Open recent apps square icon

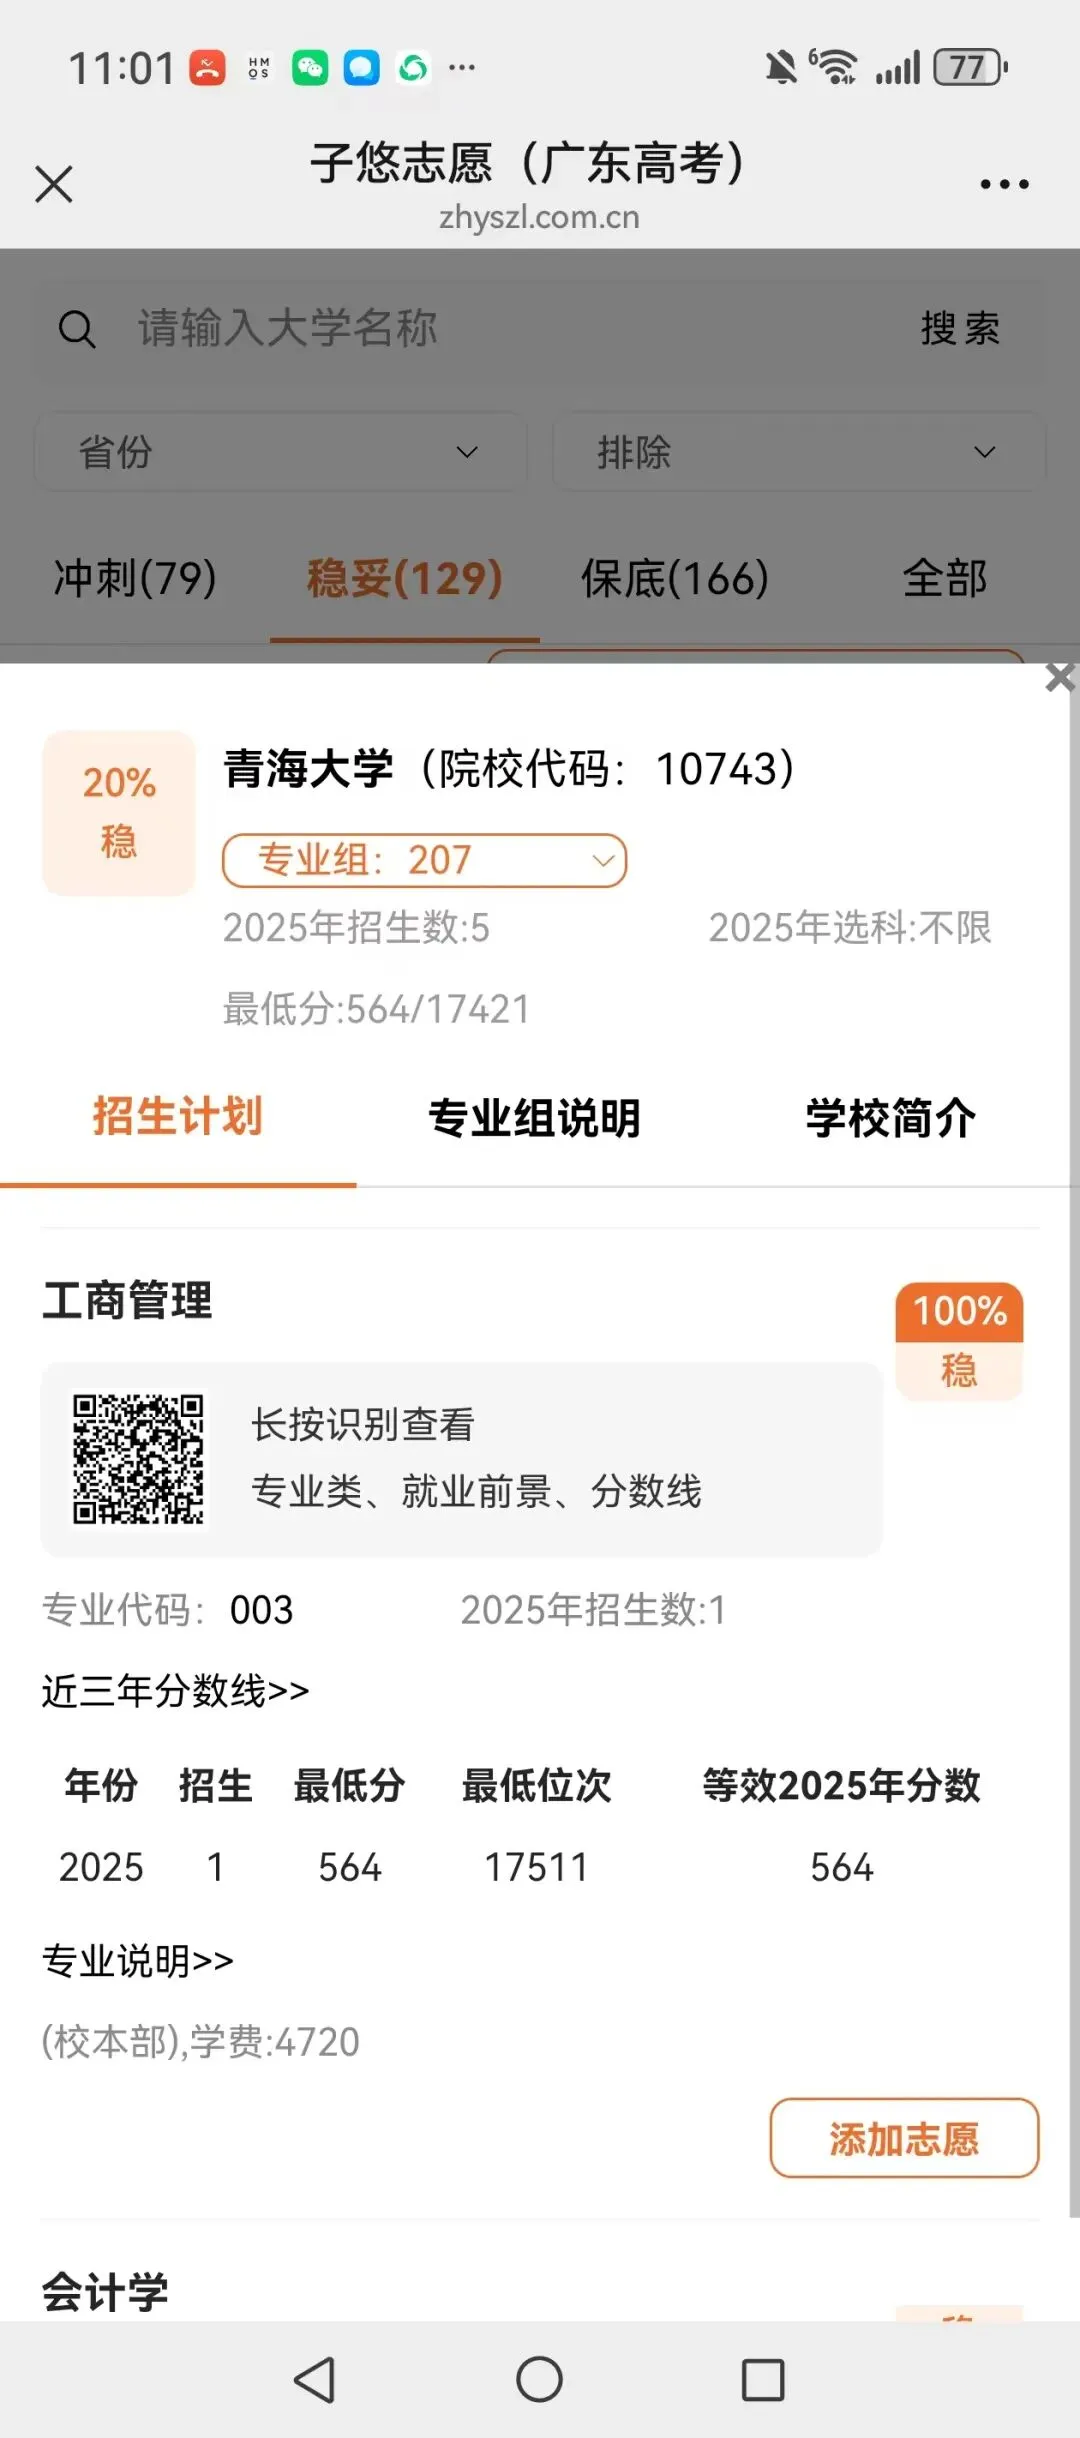pyautogui.click(x=762, y=2379)
